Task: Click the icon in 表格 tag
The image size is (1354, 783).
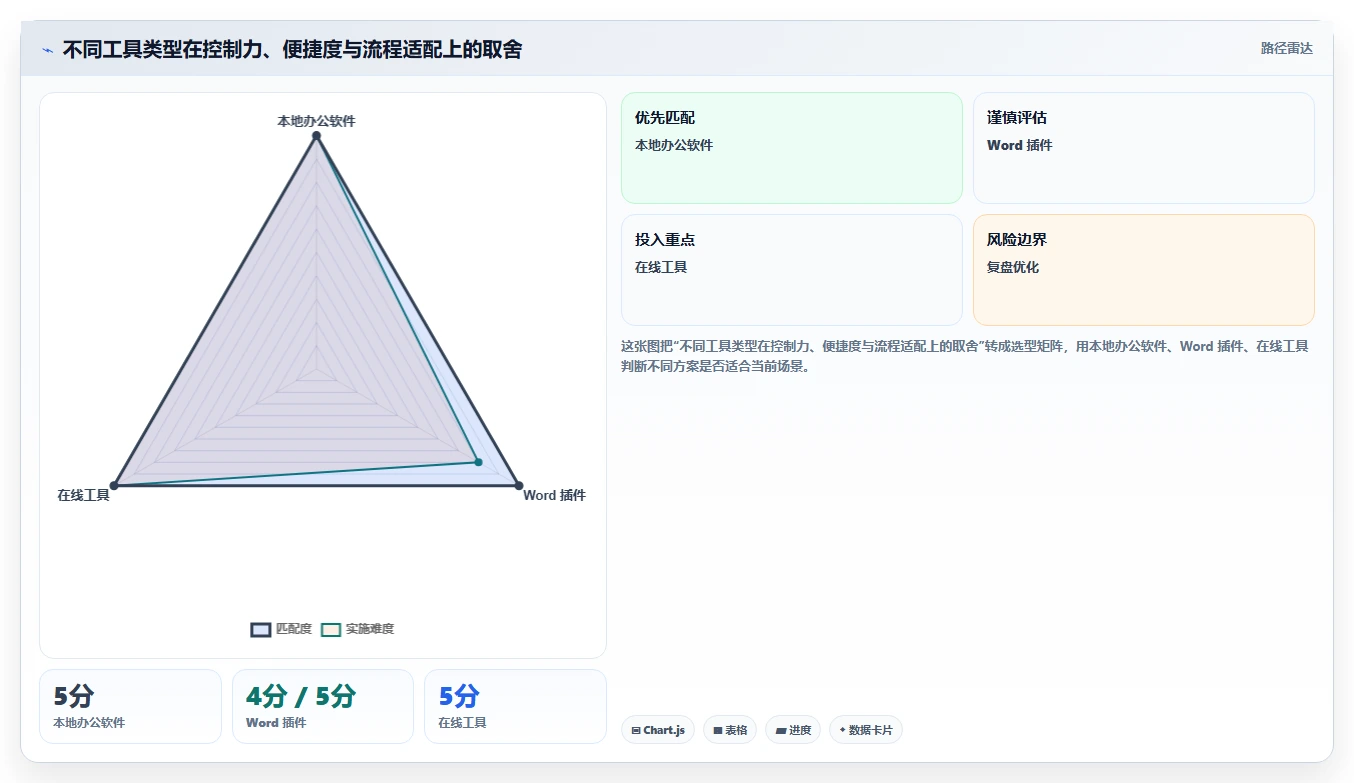Action: 717,731
